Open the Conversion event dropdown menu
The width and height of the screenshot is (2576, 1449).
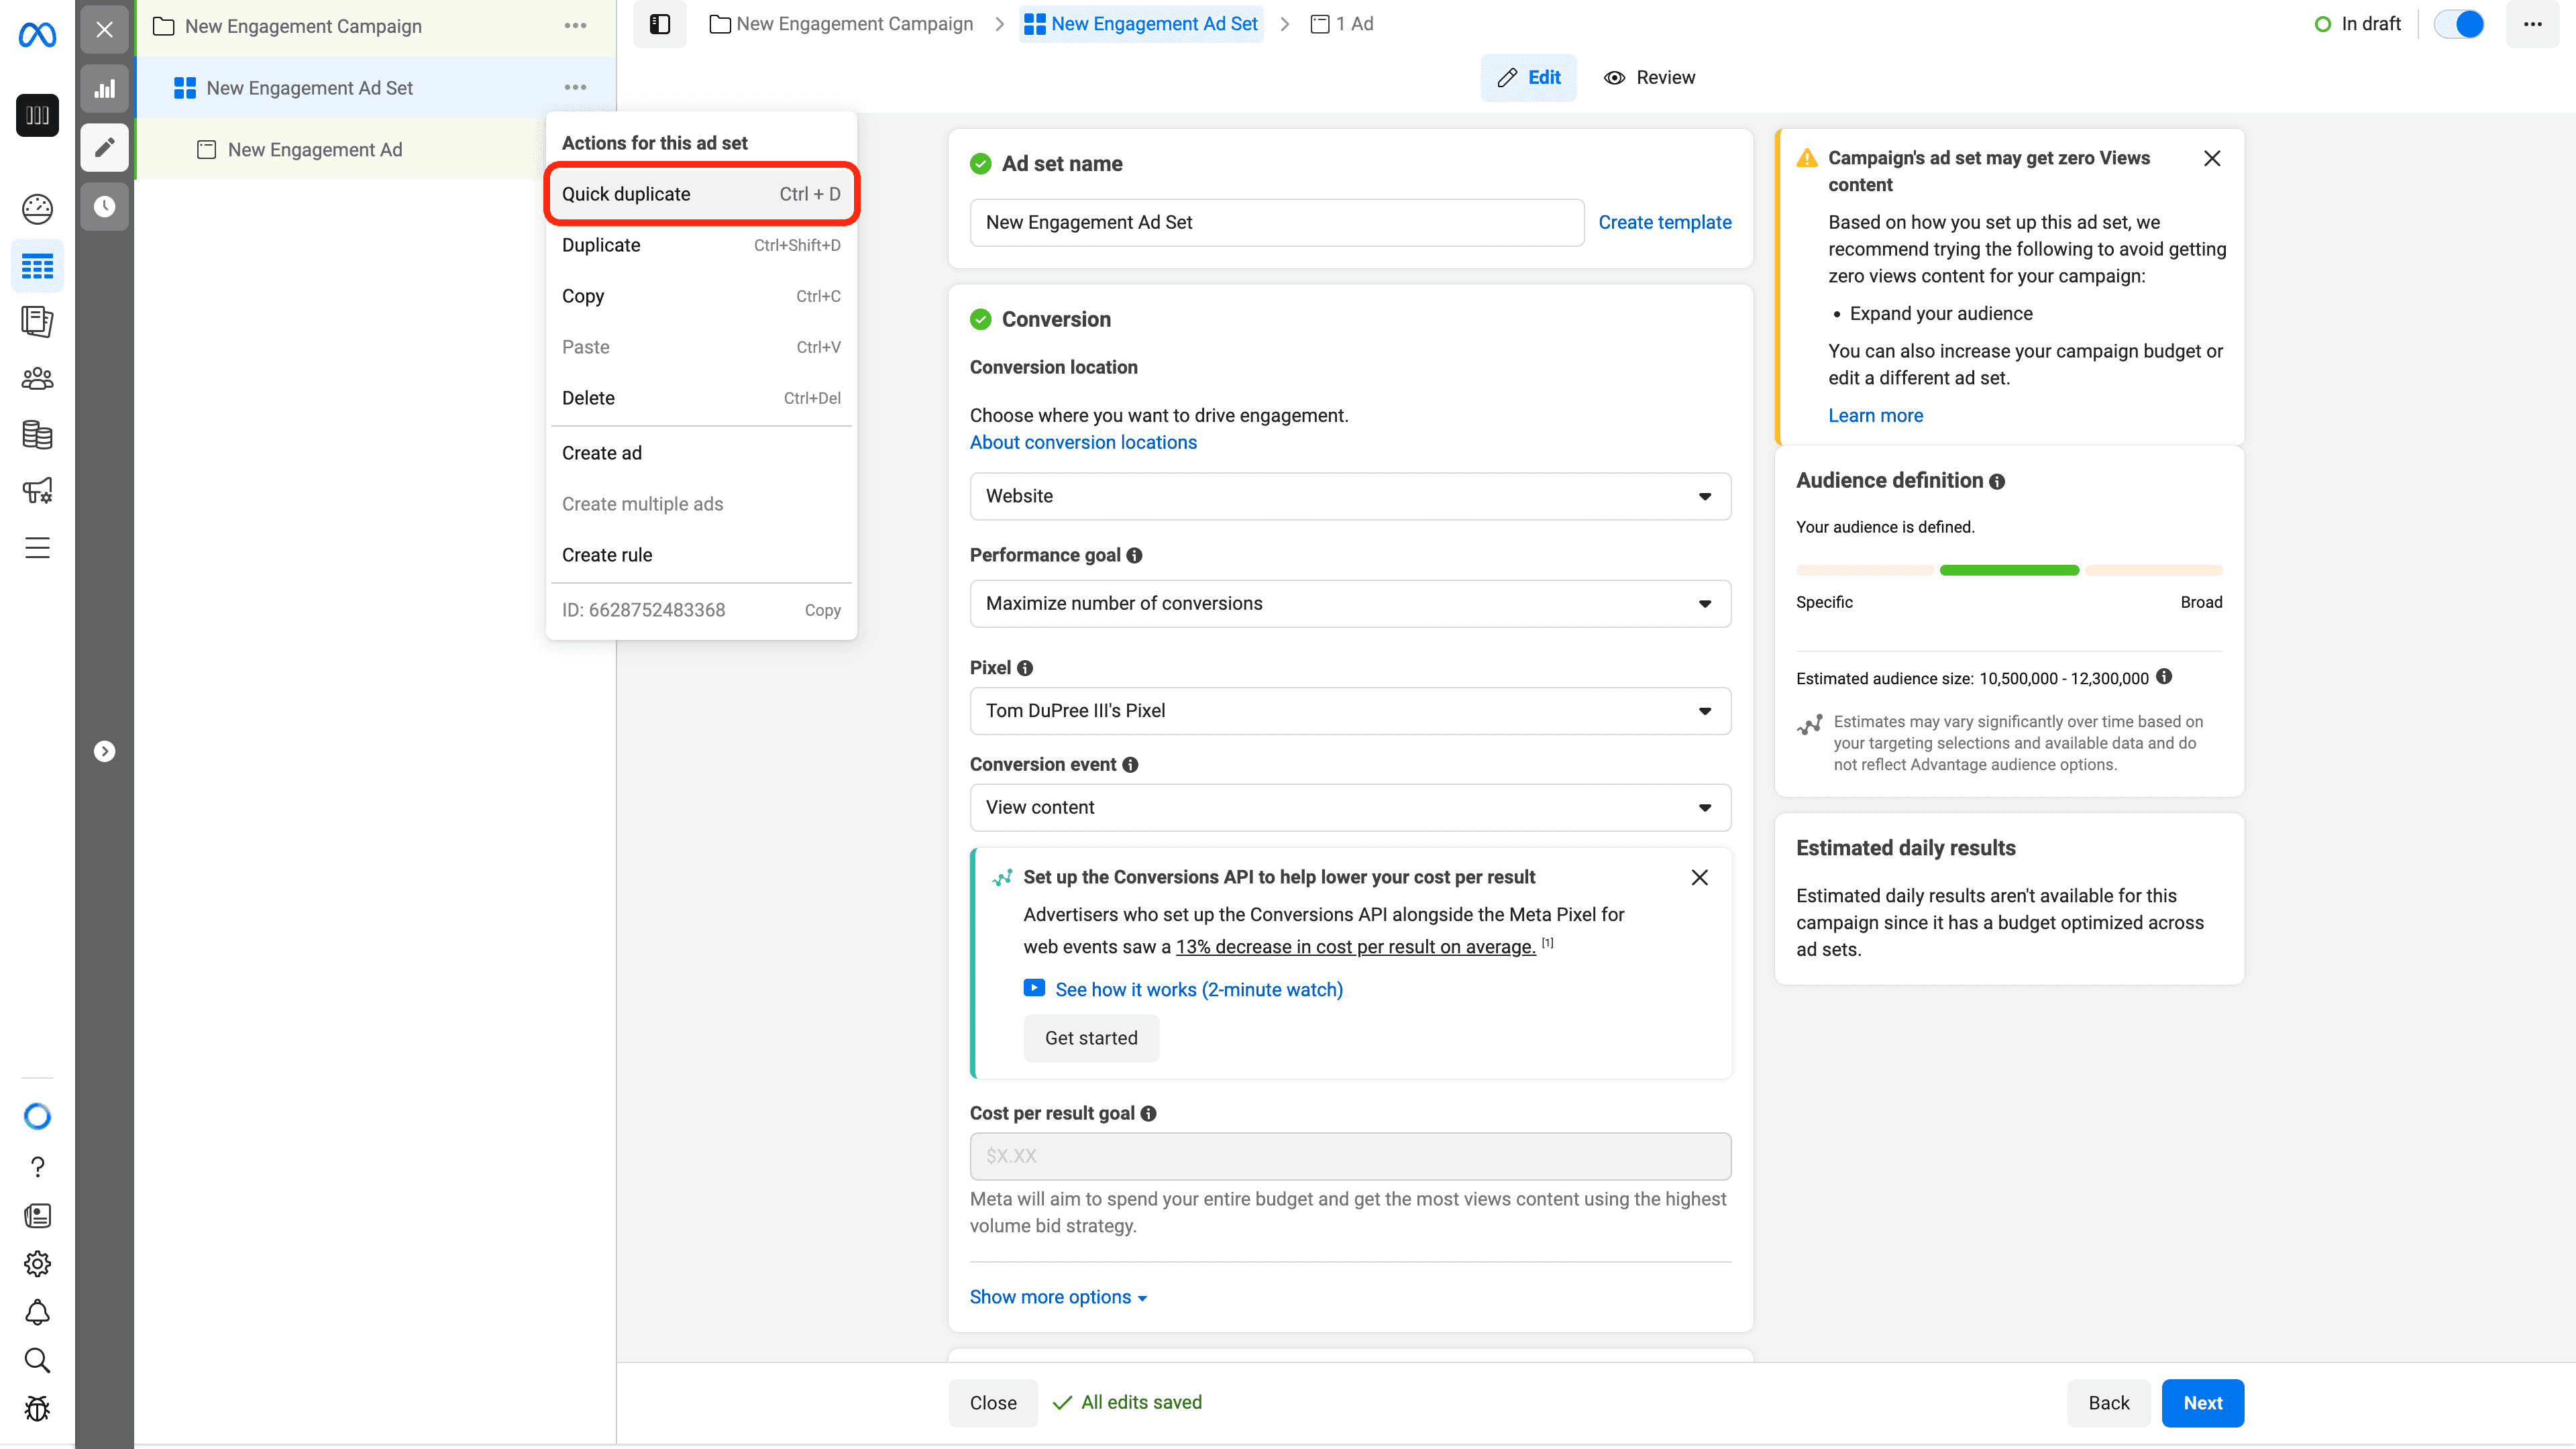tap(1350, 807)
